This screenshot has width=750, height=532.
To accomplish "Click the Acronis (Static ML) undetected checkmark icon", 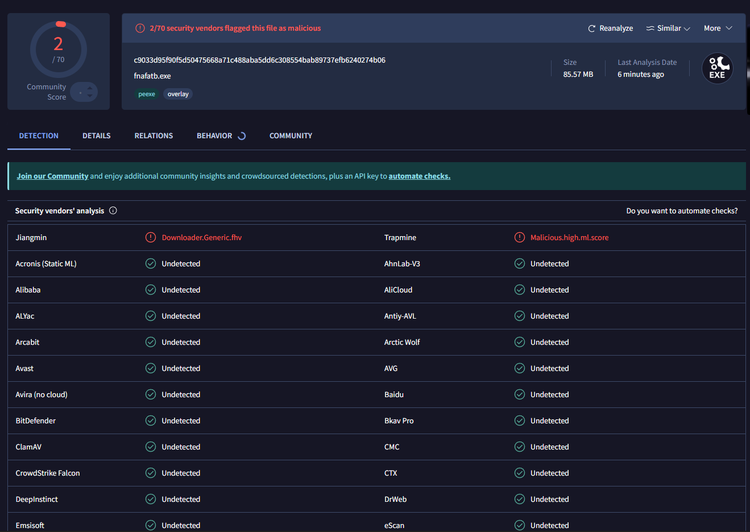I will [x=151, y=264].
